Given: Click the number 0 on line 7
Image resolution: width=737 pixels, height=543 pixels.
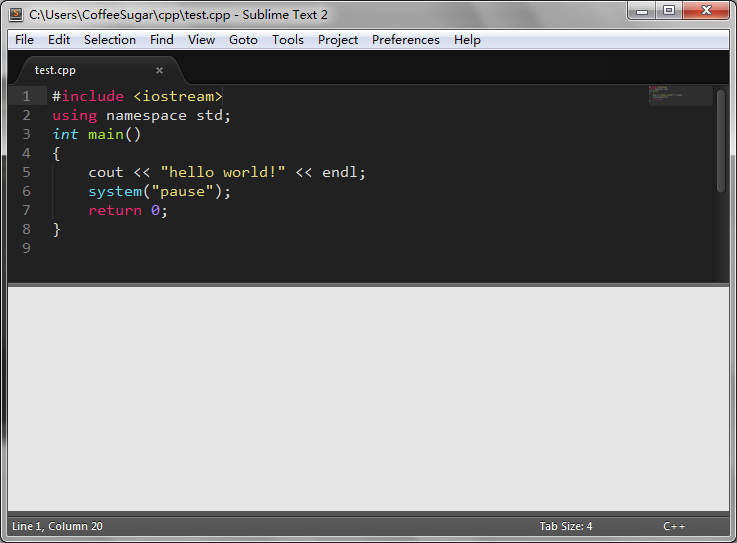Looking at the screenshot, I should click(x=155, y=211).
